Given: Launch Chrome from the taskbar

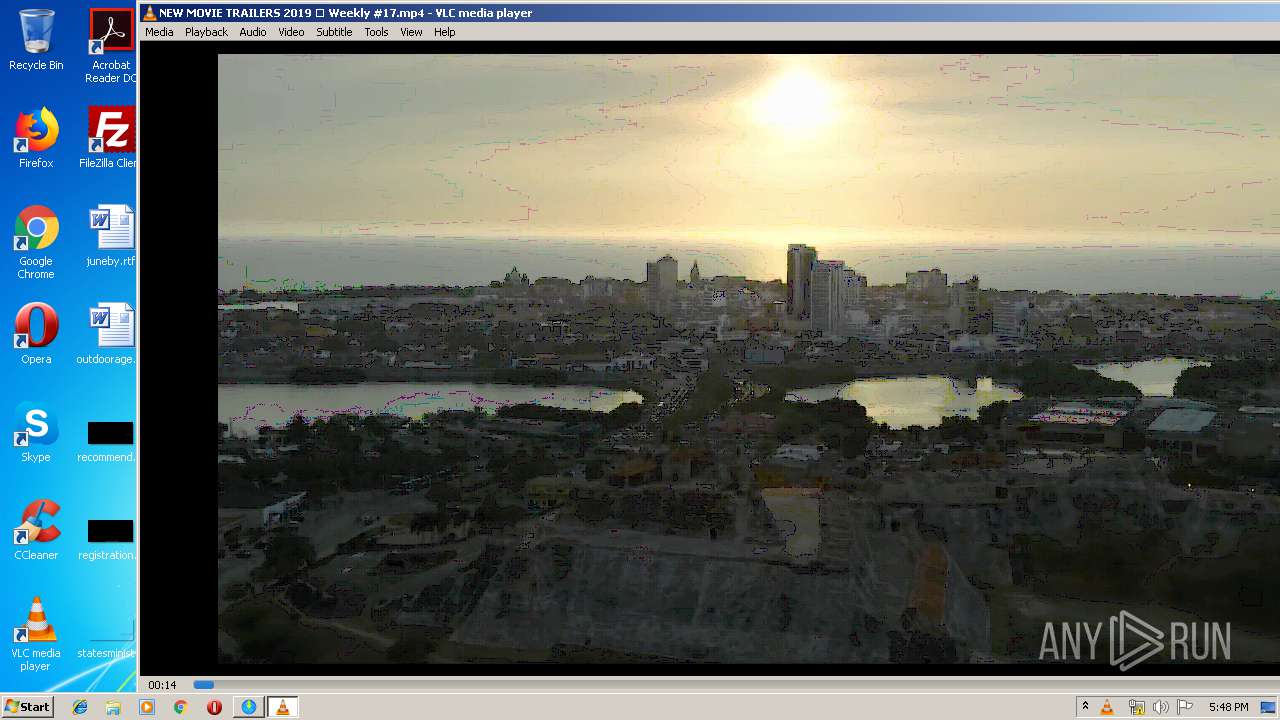Looking at the screenshot, I should (x=180, y=707).
